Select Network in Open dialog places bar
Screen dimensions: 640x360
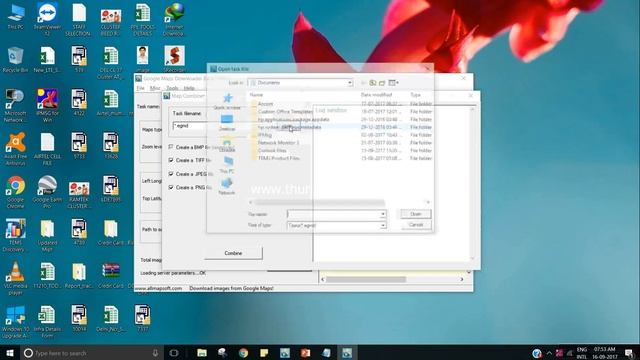[227, 187]
